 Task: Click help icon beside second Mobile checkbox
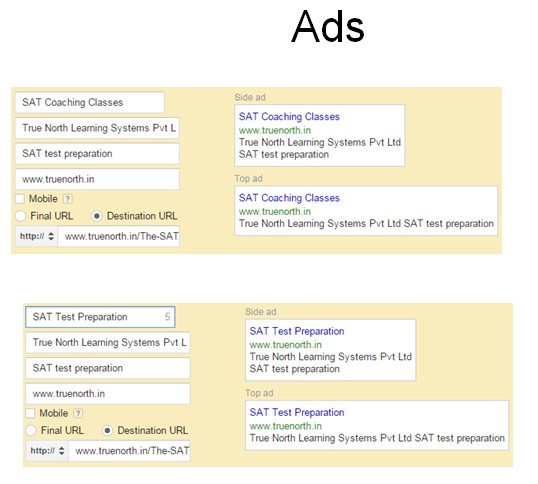point(78,413)
